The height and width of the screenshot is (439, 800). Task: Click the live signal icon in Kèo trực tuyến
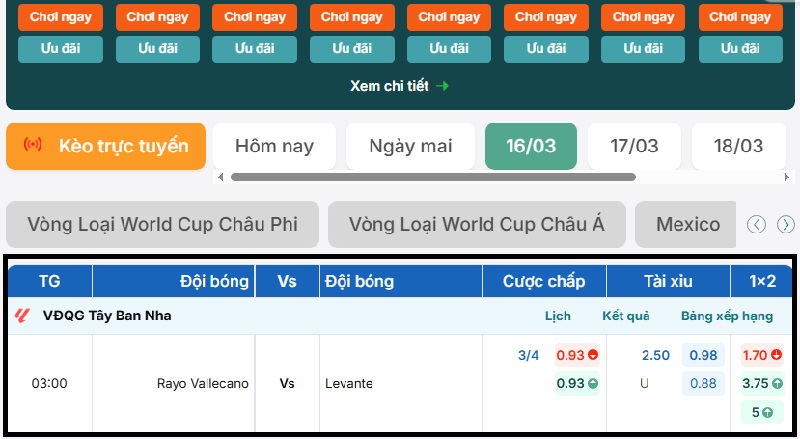(33, 146)
